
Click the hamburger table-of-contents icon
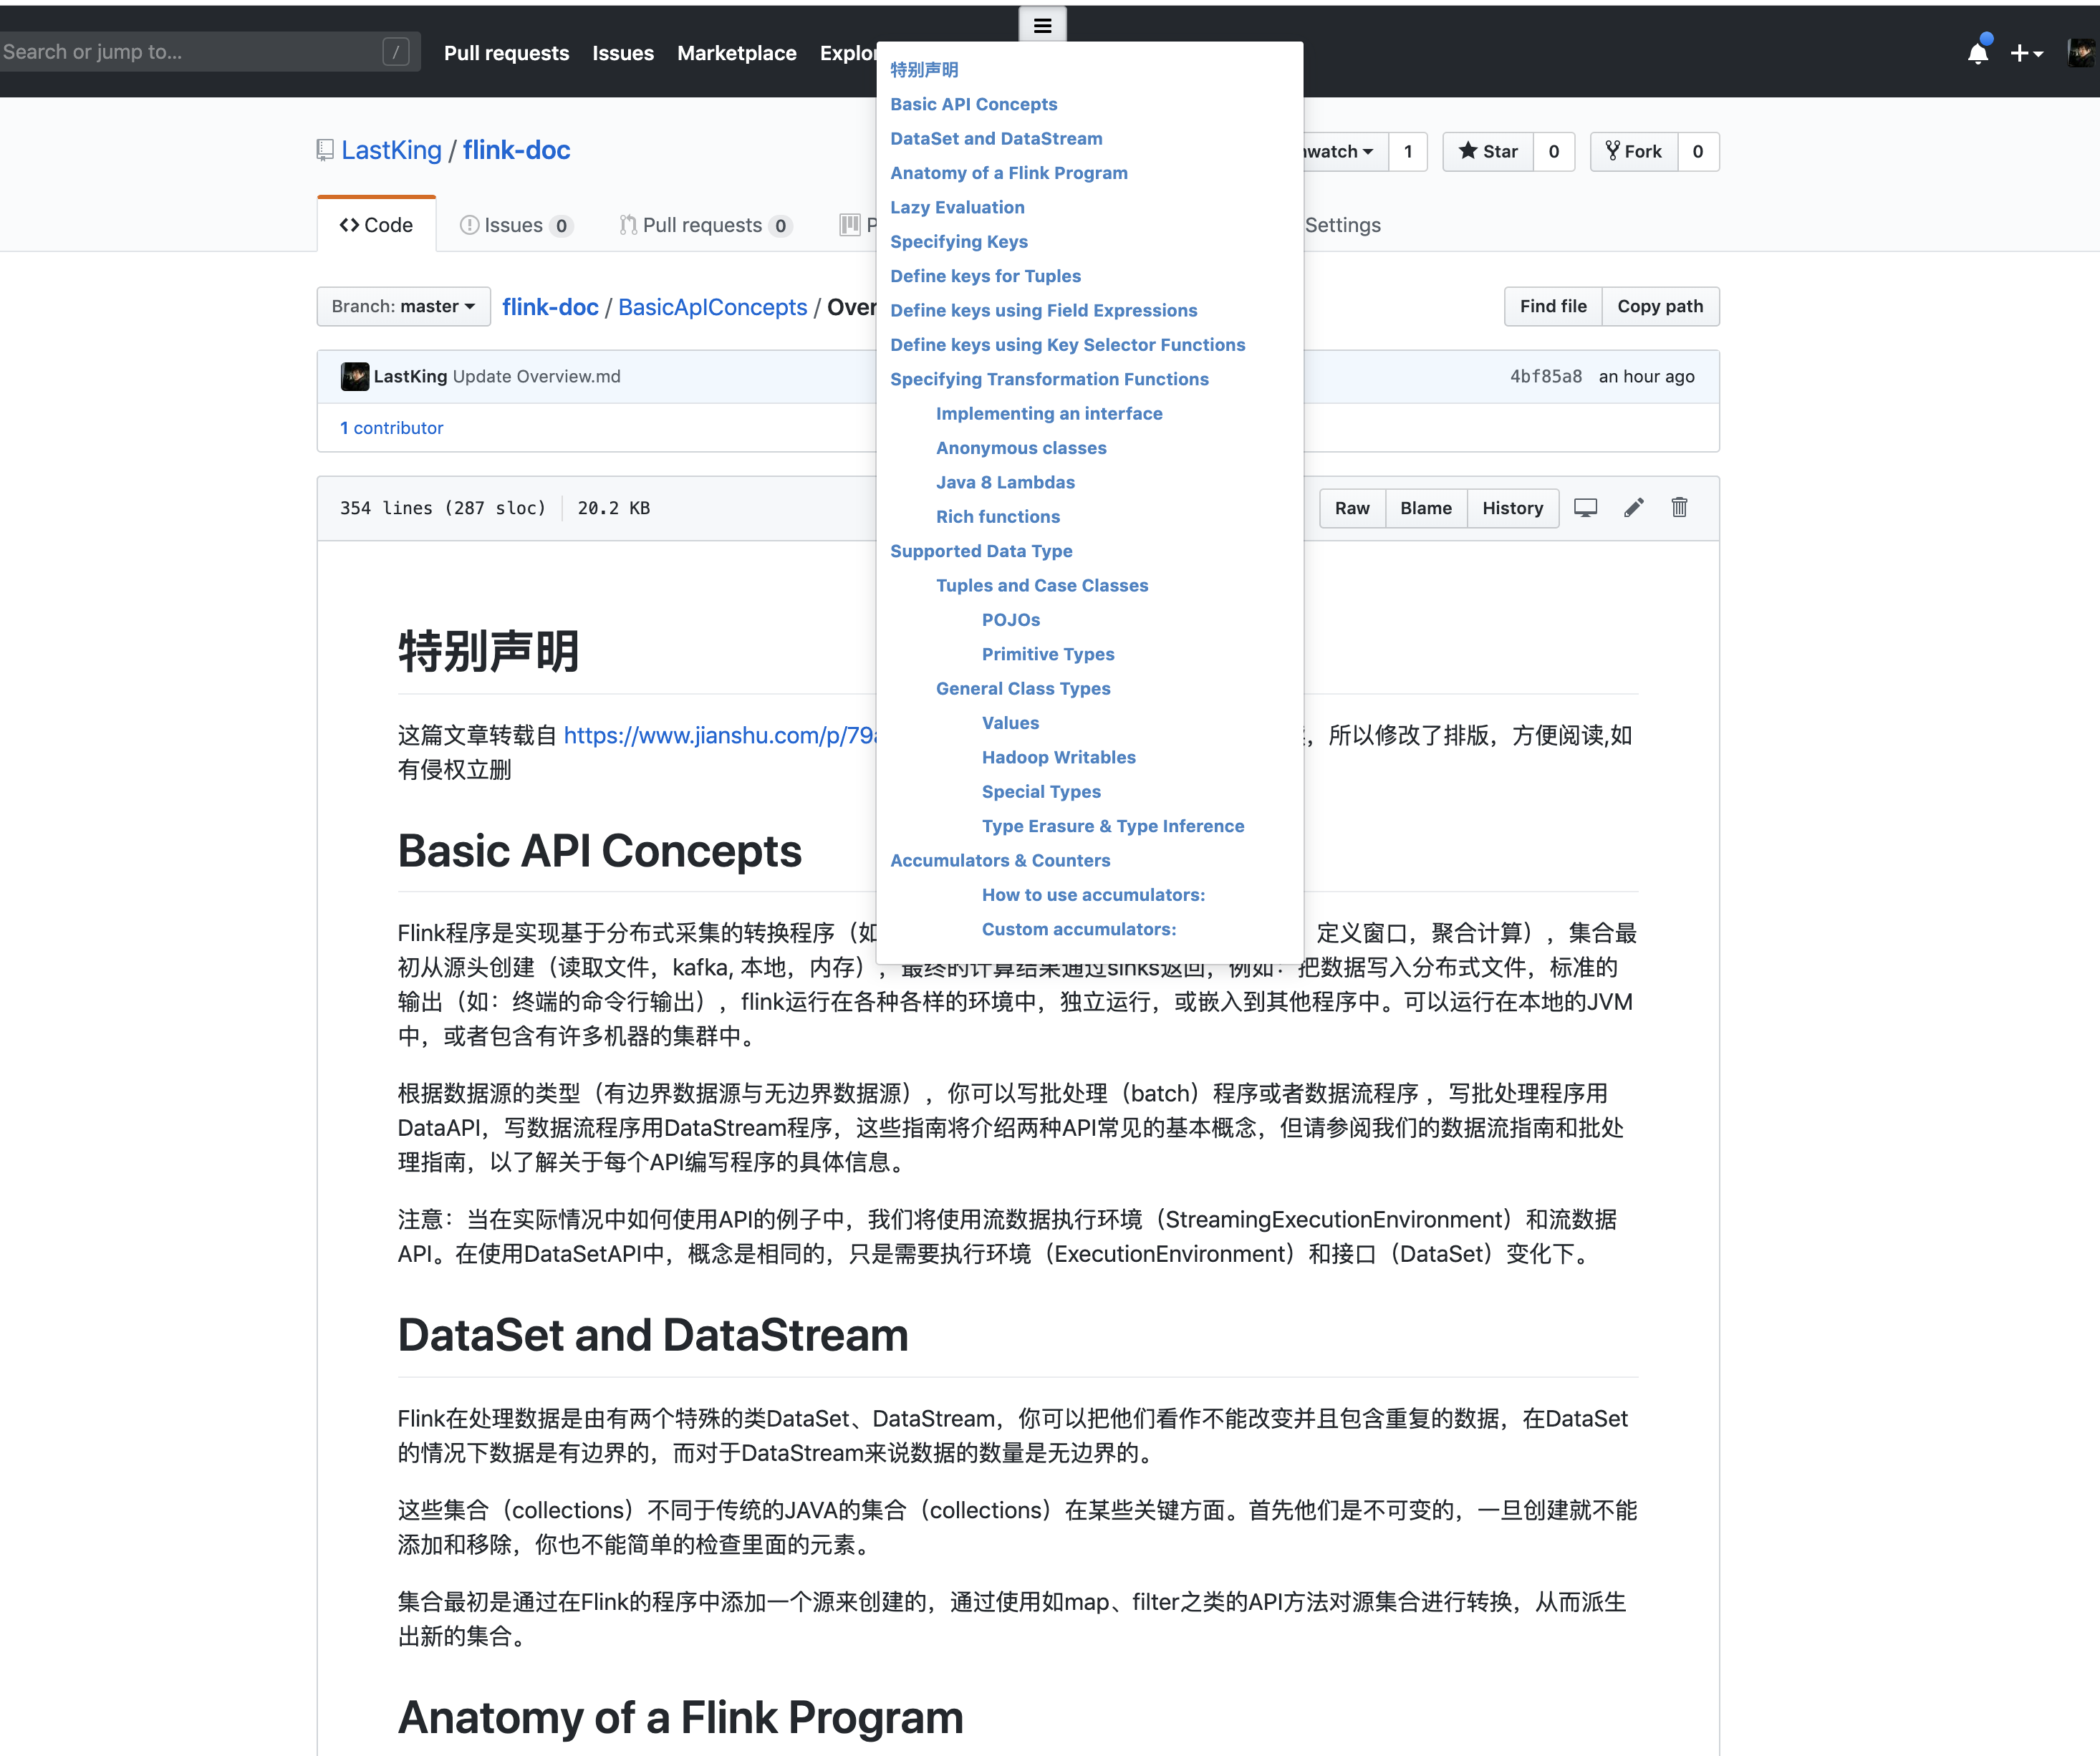pyautogui.click(x=1042, y=26)
